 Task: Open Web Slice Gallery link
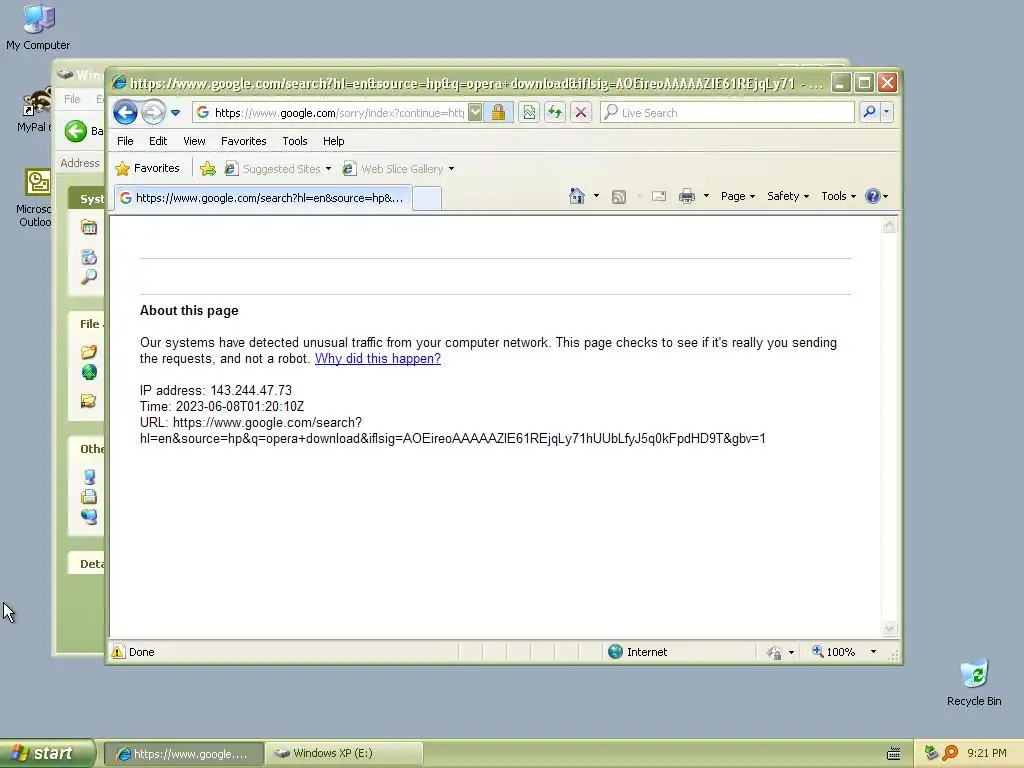pos(394,168)
